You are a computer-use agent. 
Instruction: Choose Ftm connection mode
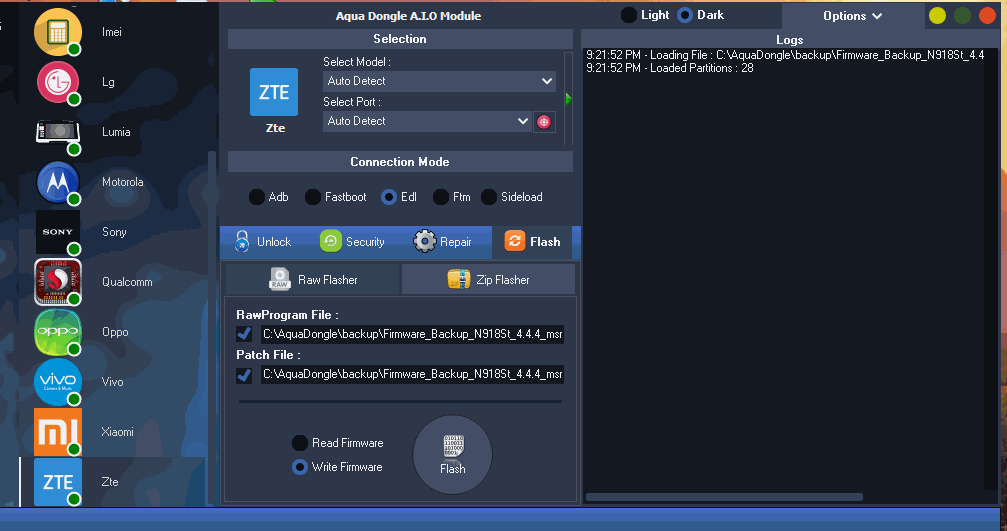coord(441,197)
